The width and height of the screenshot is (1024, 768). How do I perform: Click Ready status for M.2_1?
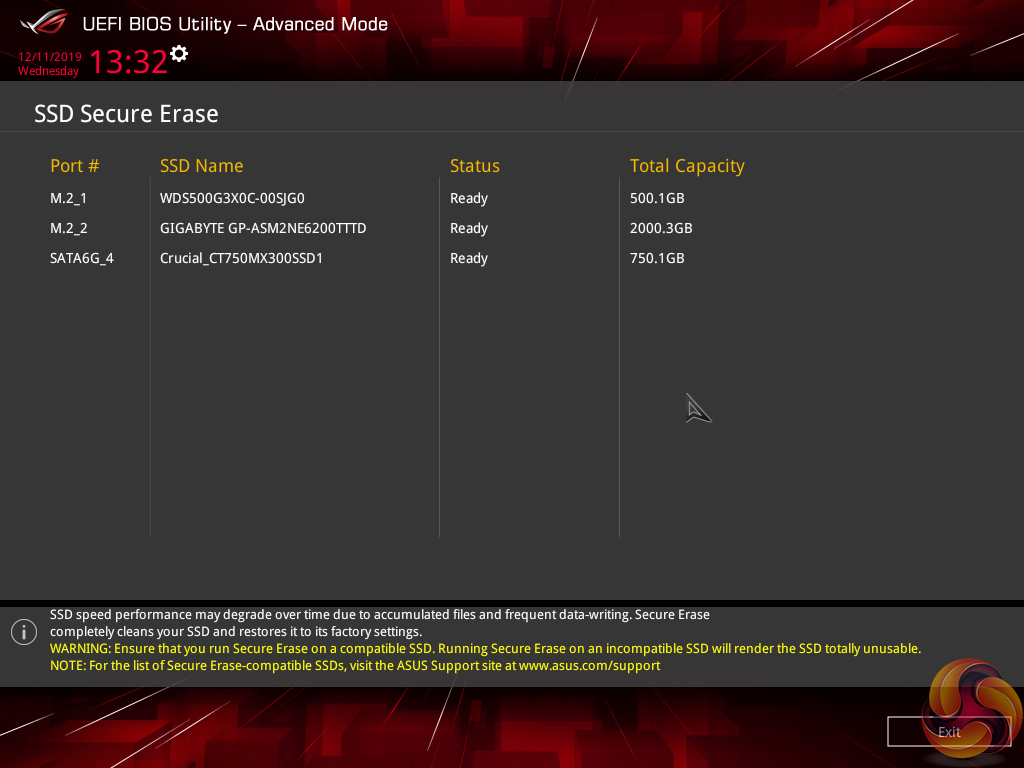pyautogui.click(x=469, y=199)
